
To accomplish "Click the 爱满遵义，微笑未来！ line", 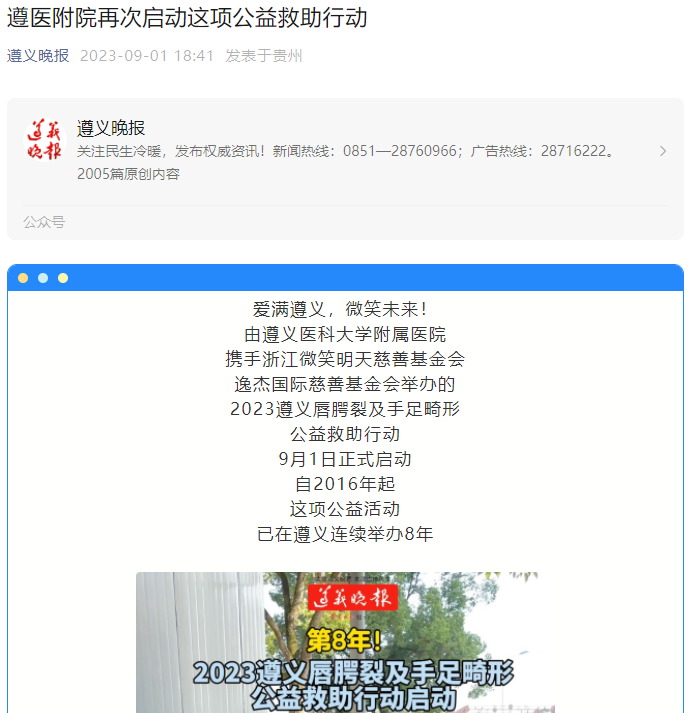I will (x=340, y=309).
